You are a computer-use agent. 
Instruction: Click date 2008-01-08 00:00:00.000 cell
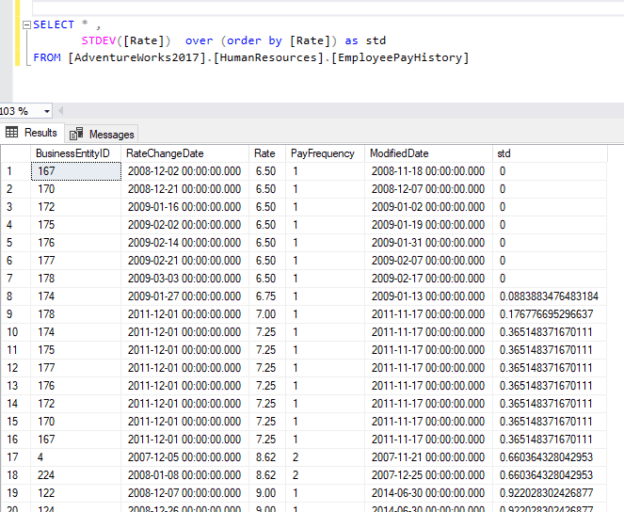pos(185,475)
